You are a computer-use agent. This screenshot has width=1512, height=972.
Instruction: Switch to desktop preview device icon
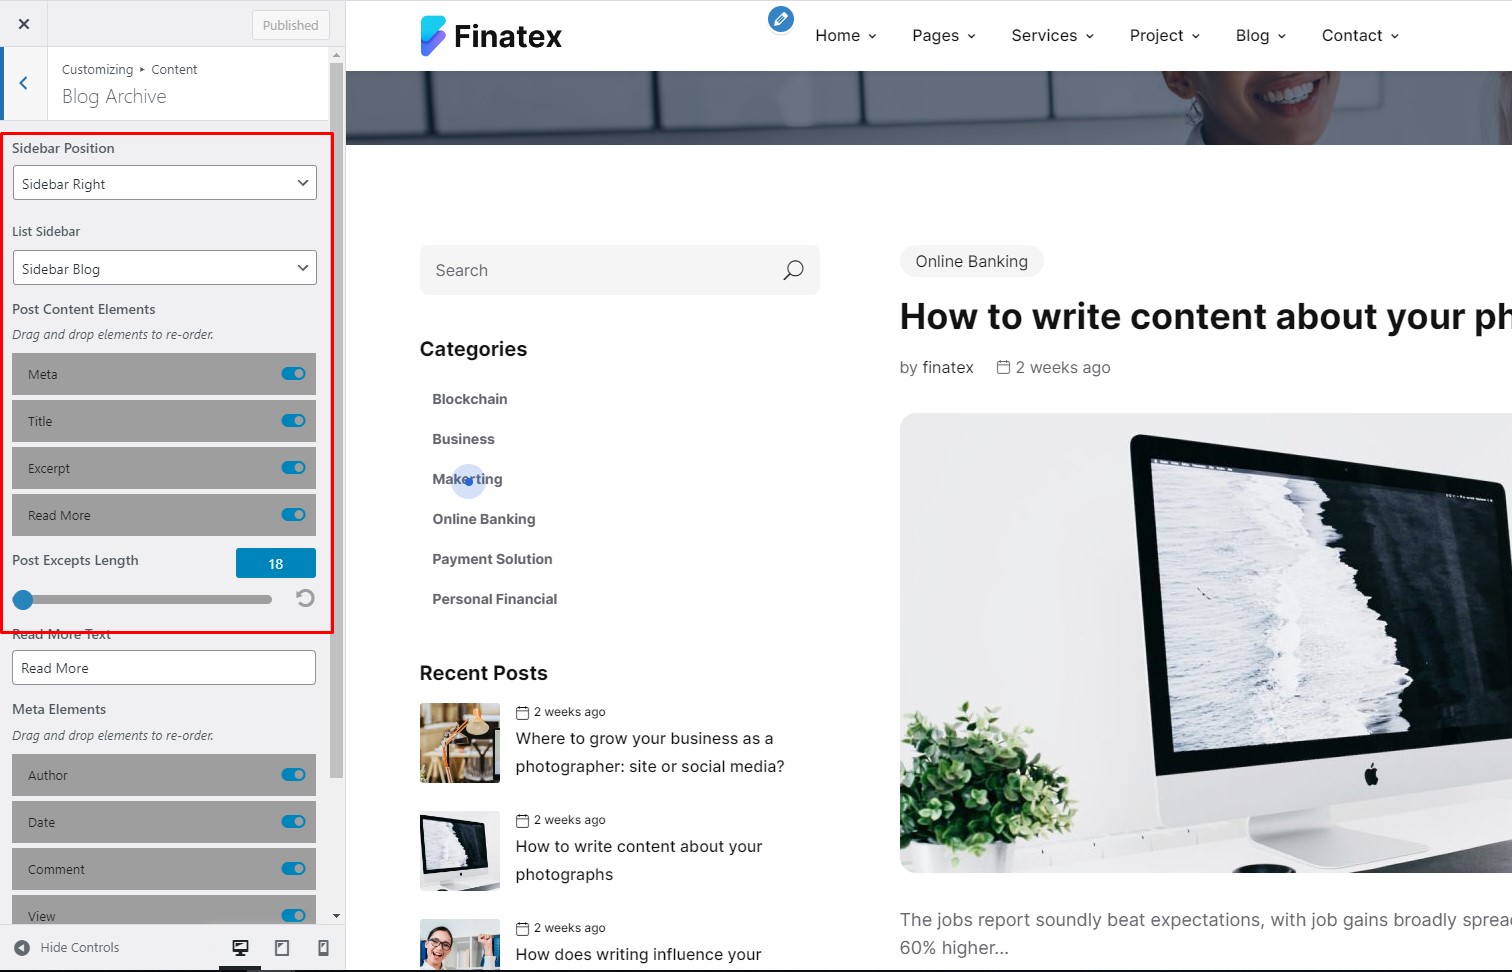(x=240, y=948)
